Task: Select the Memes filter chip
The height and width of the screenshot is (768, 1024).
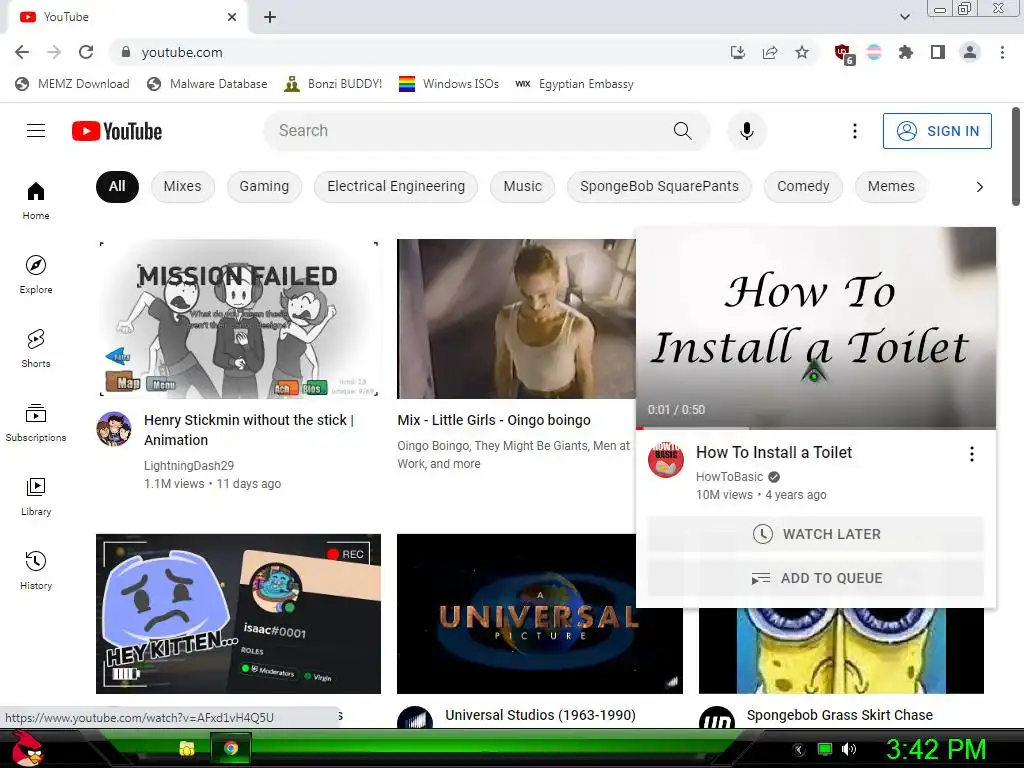Action: point(891,187)
